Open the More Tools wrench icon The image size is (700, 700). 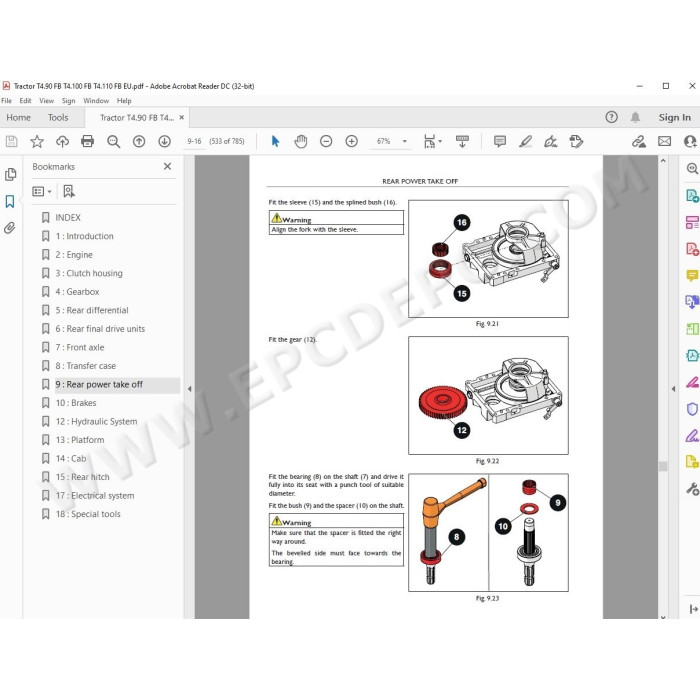click(x=692, y=489)
